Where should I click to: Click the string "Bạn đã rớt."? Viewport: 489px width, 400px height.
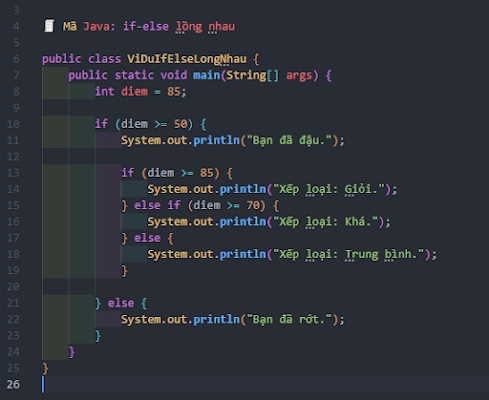click(289, 319)
